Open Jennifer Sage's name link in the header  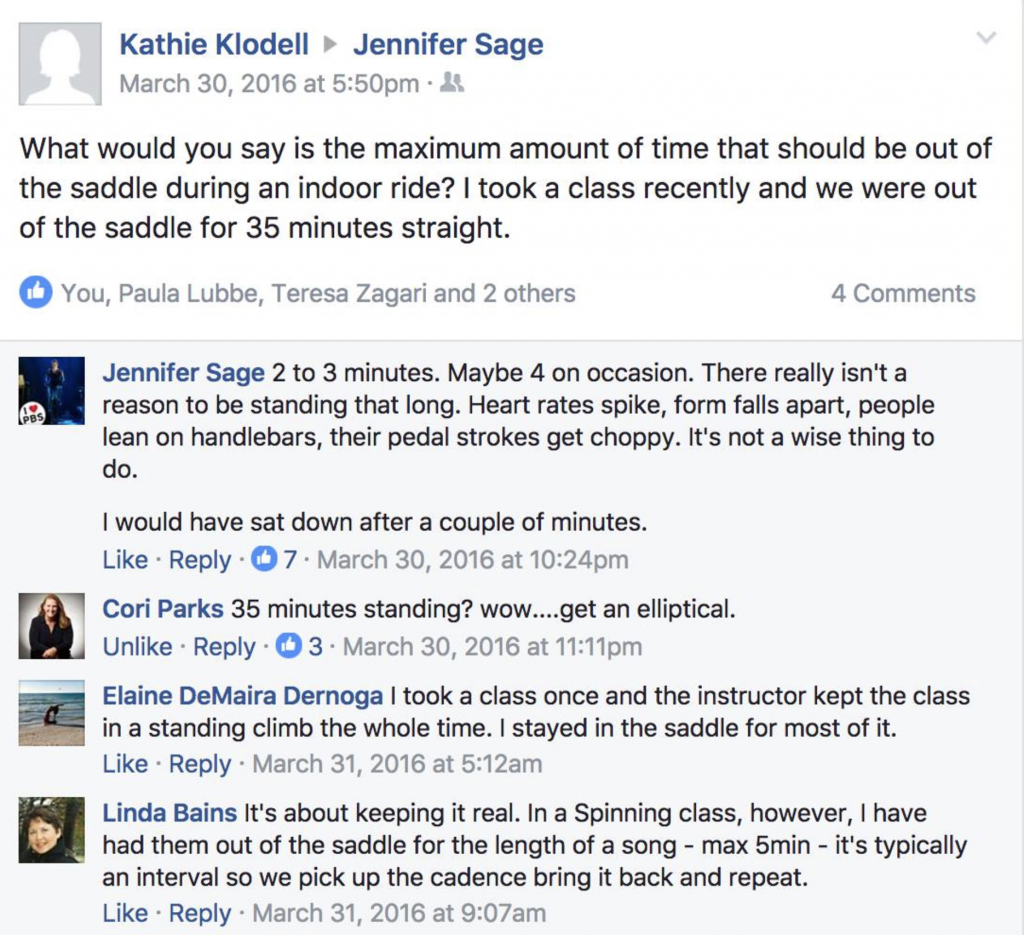point(448,44)
